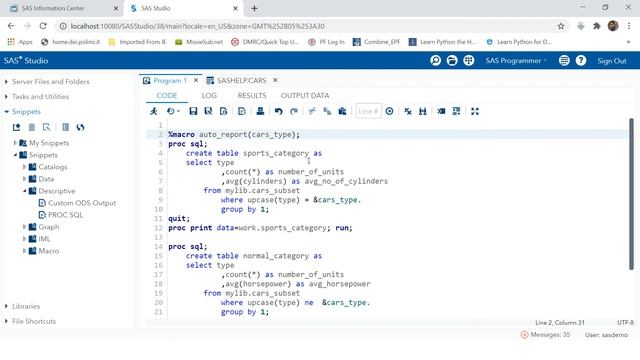Switch to the LOG tab
The width and height of the screenshot is (640, 360).
point(209,96)
